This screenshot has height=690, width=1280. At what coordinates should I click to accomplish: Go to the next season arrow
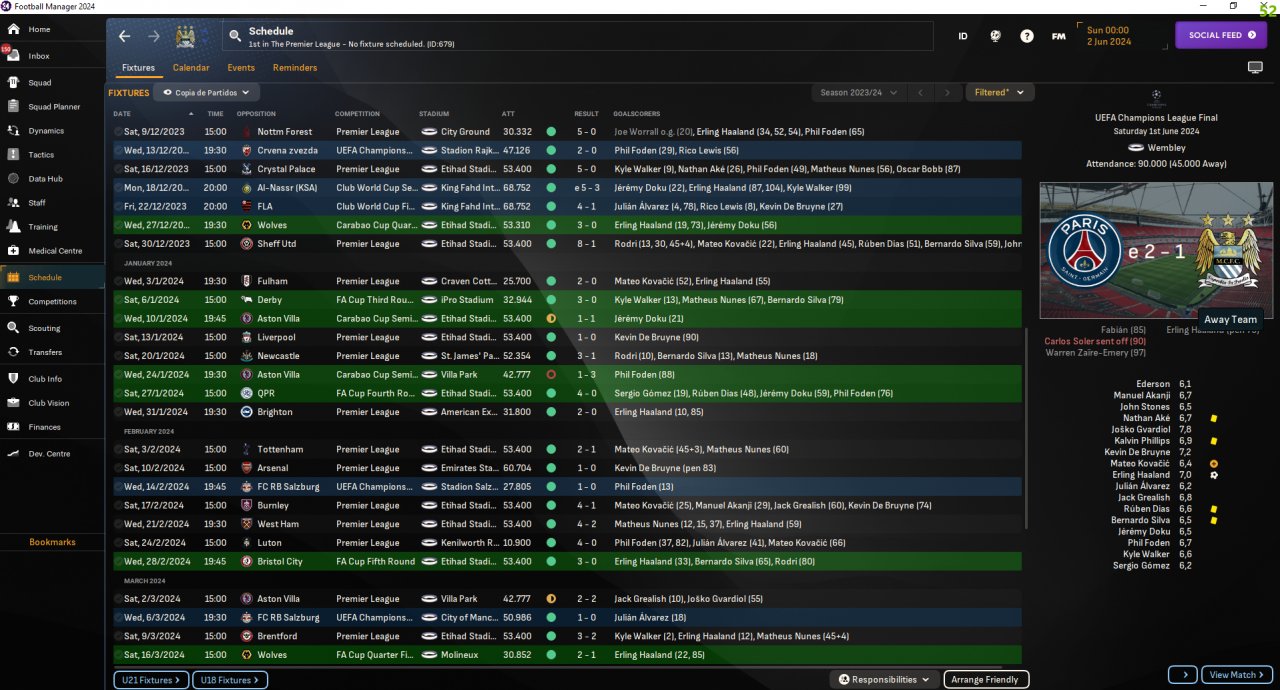[947, 92]
